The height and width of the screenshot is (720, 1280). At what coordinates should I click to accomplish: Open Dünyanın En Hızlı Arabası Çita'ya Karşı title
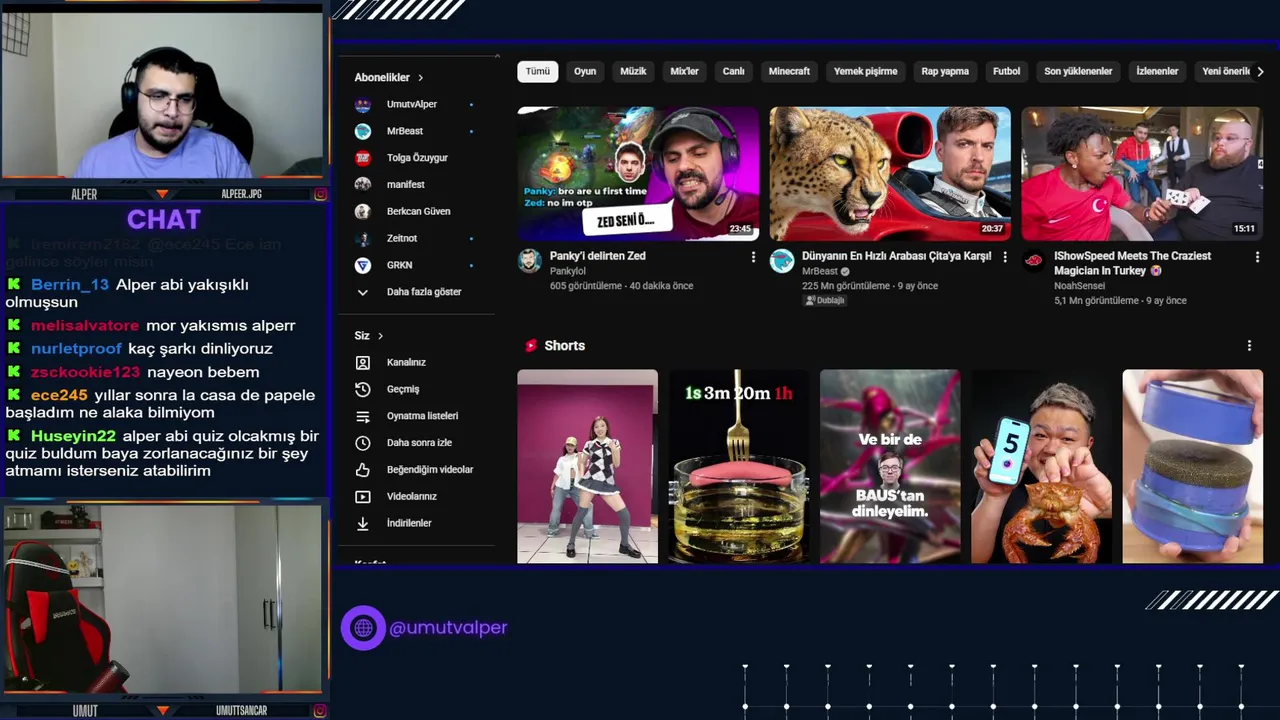[x=897, y=256]
